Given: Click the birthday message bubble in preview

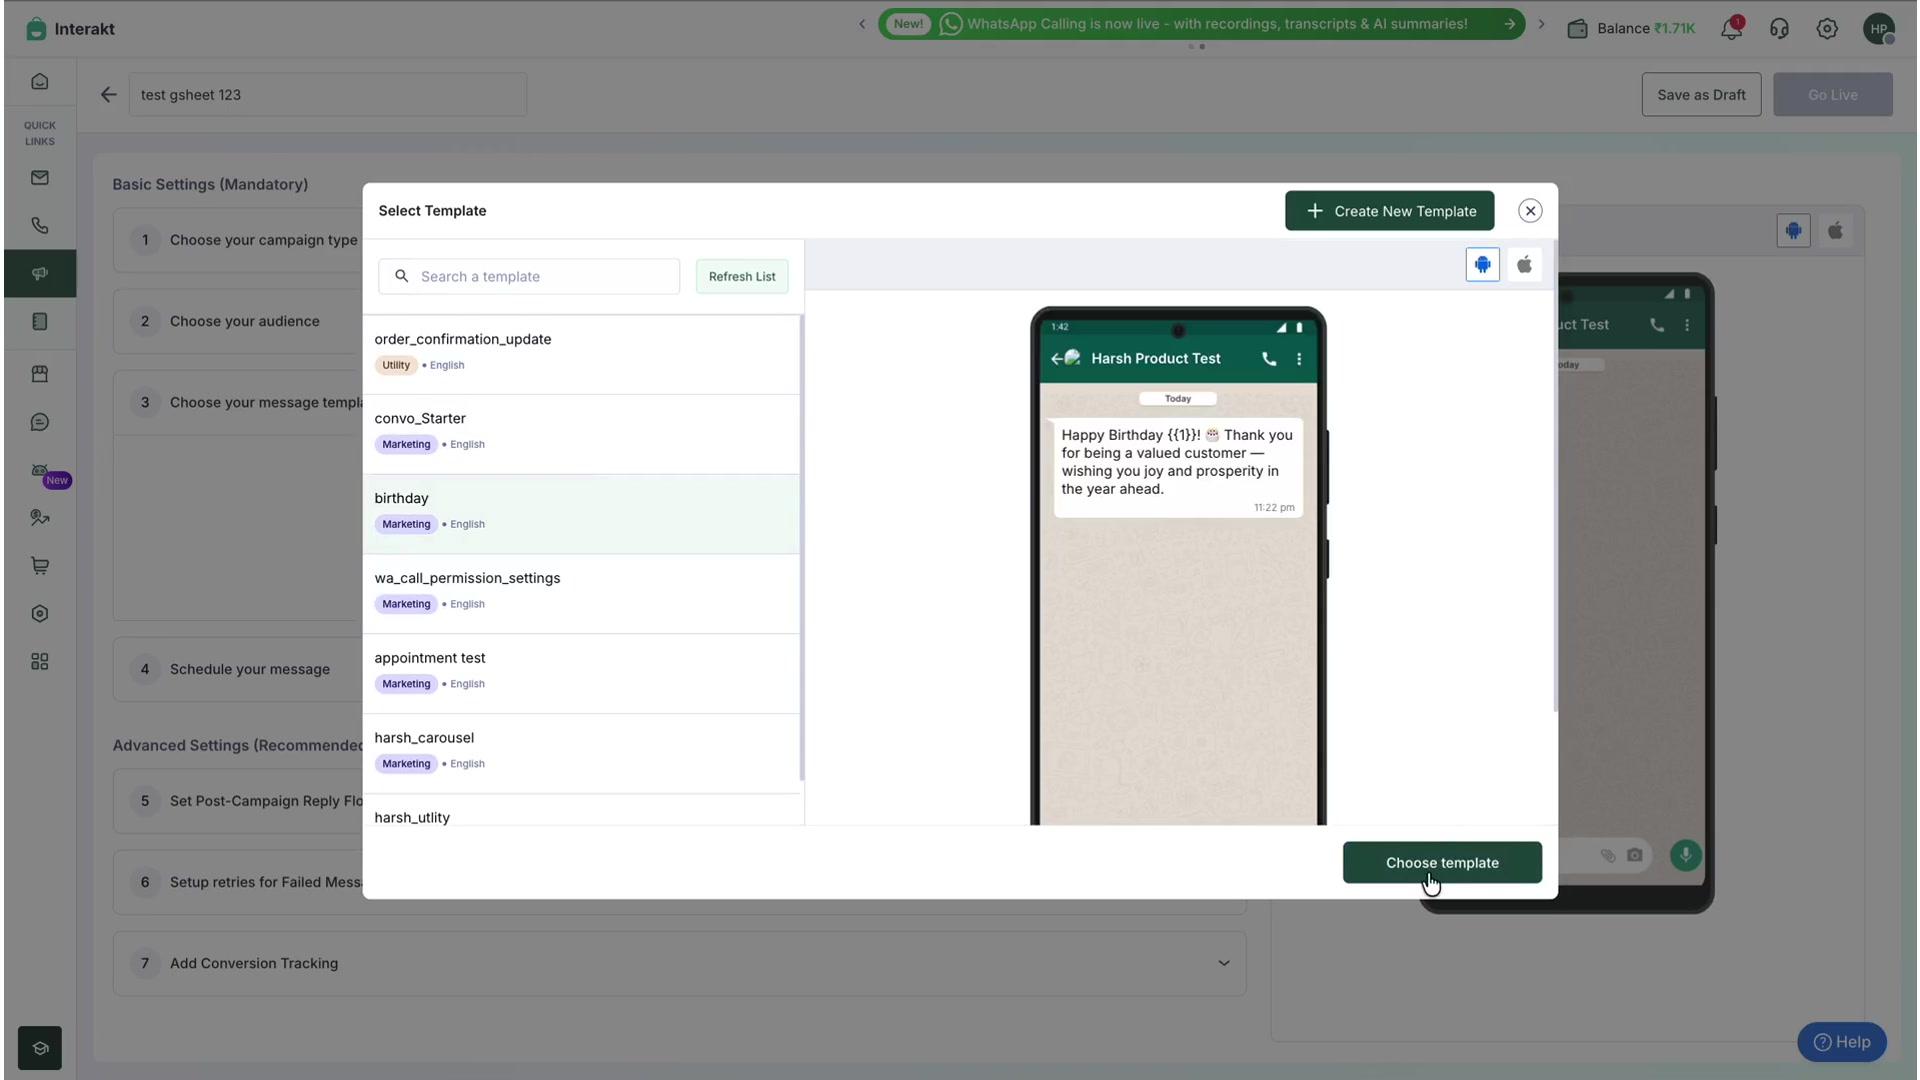Looking at the screenshot, I should tap(1178, 468).
